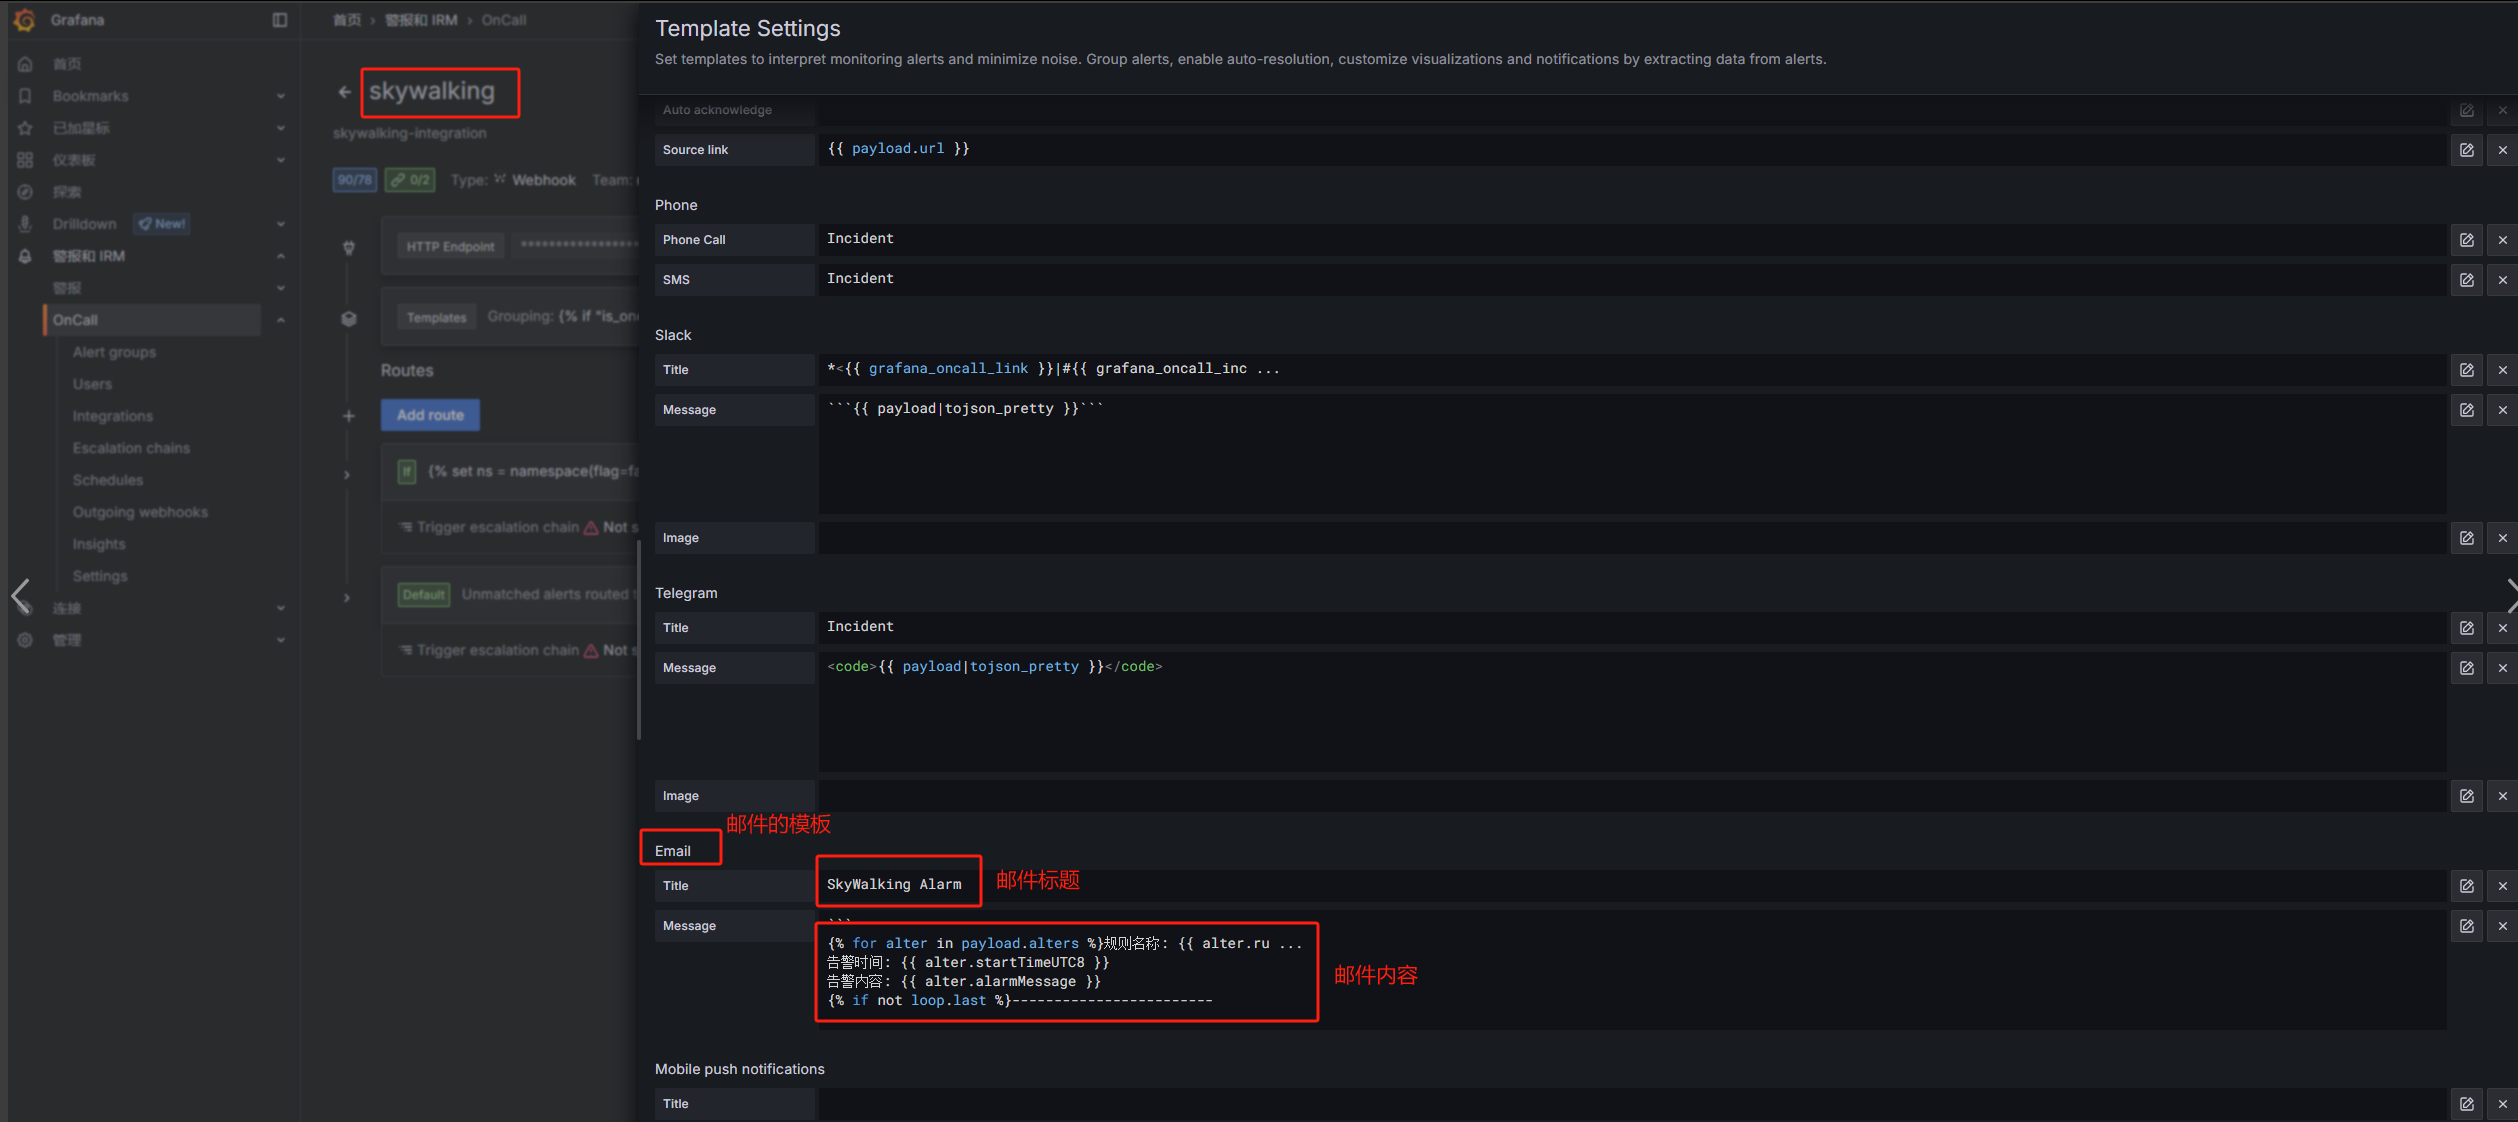Image resolution: width=2518 pixels, height=1122 pixels.
Task: Open Schedules in OnCall menu
Action: pos(108,480)
